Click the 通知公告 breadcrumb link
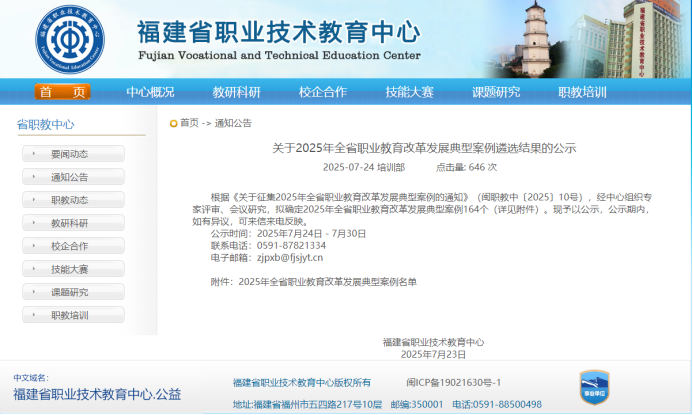The width and height of the screenshot is (693, 415). pyautogui.click(x=232, y=123)
